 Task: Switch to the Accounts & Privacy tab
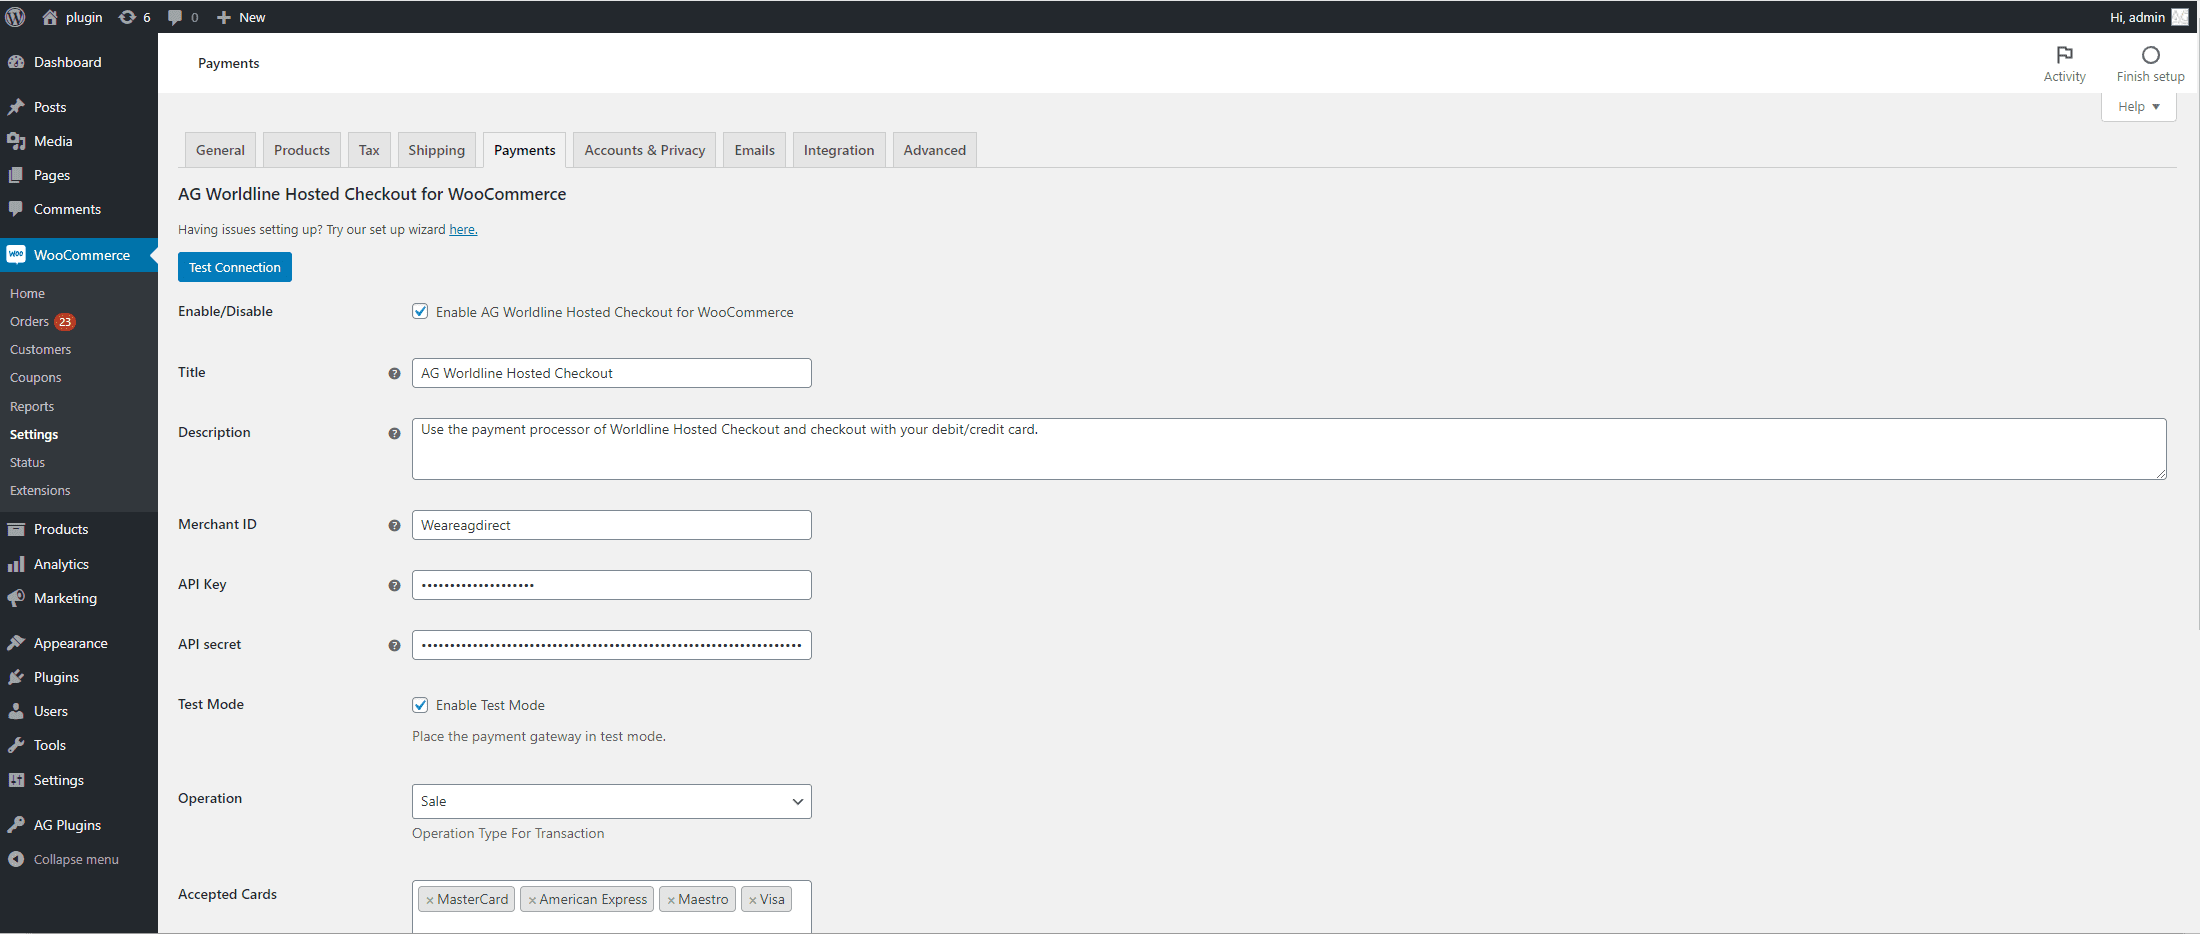click(x=644, y=150)
